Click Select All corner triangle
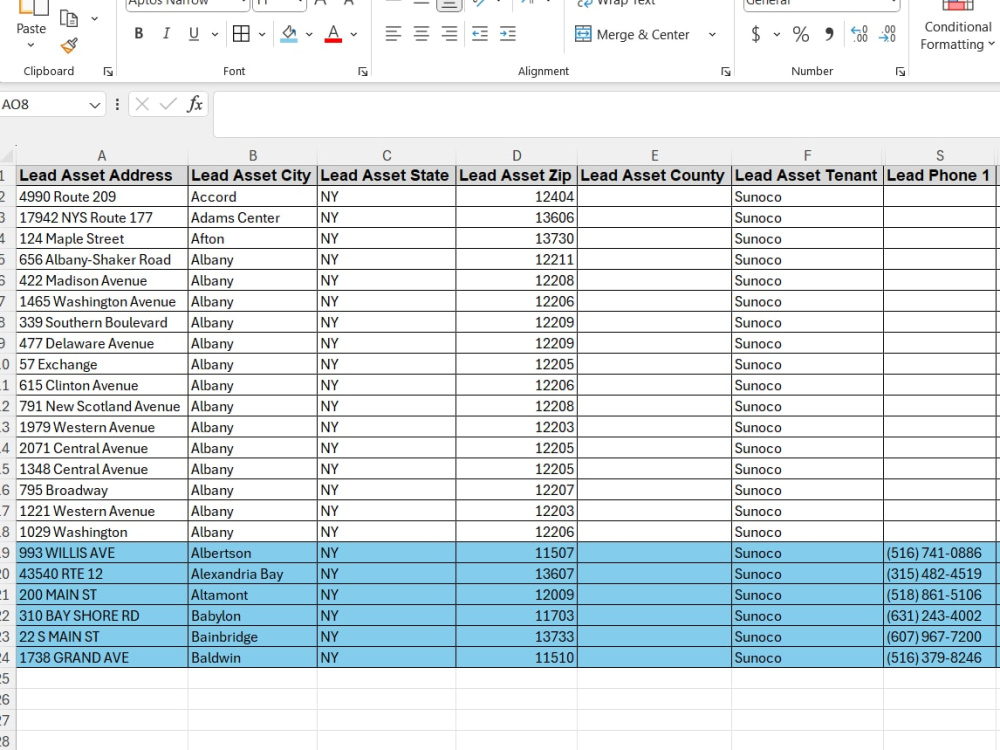The height and width of the screenshot is (750, 1000). click(7, 155)
